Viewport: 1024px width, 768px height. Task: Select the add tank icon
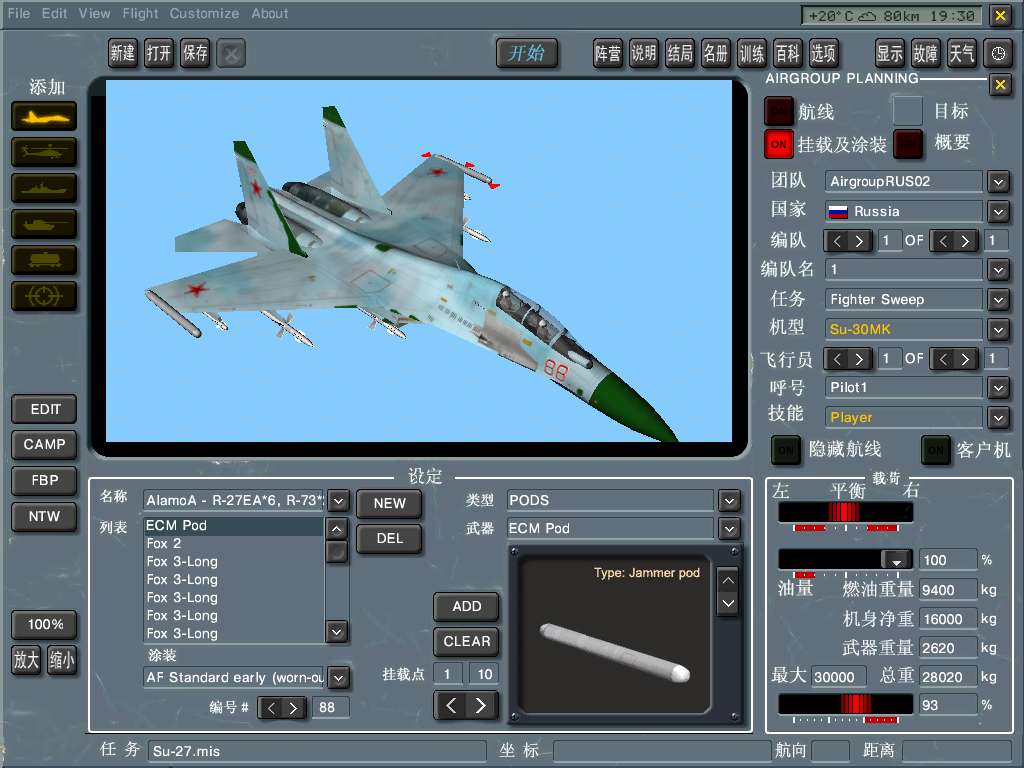pos(44,225)
